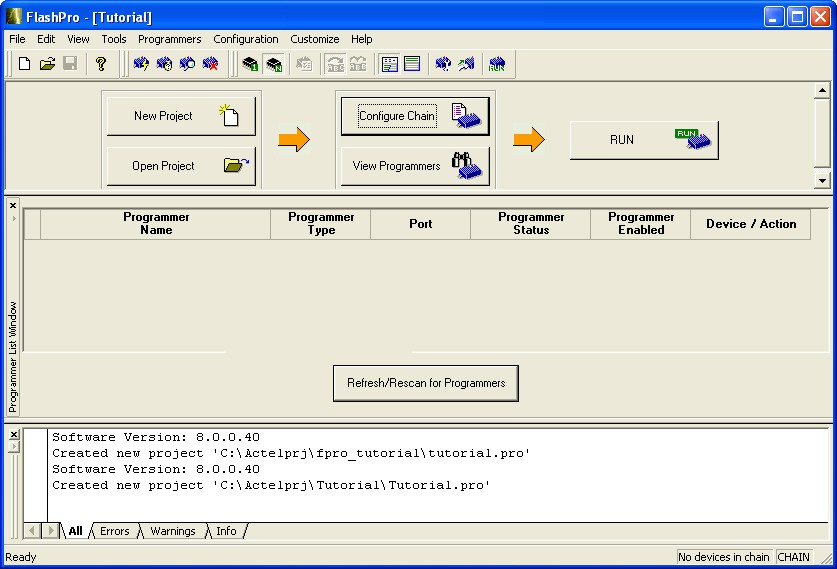Click the Programmer Status column header
The width and height of the screenshot is (837, 569).
(x=531, y=224)
